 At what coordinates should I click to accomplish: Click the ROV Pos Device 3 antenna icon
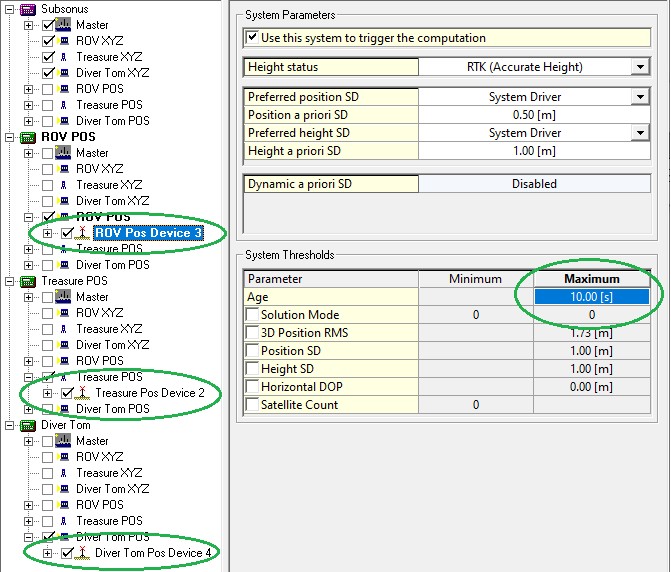click(x=83, y=233)
